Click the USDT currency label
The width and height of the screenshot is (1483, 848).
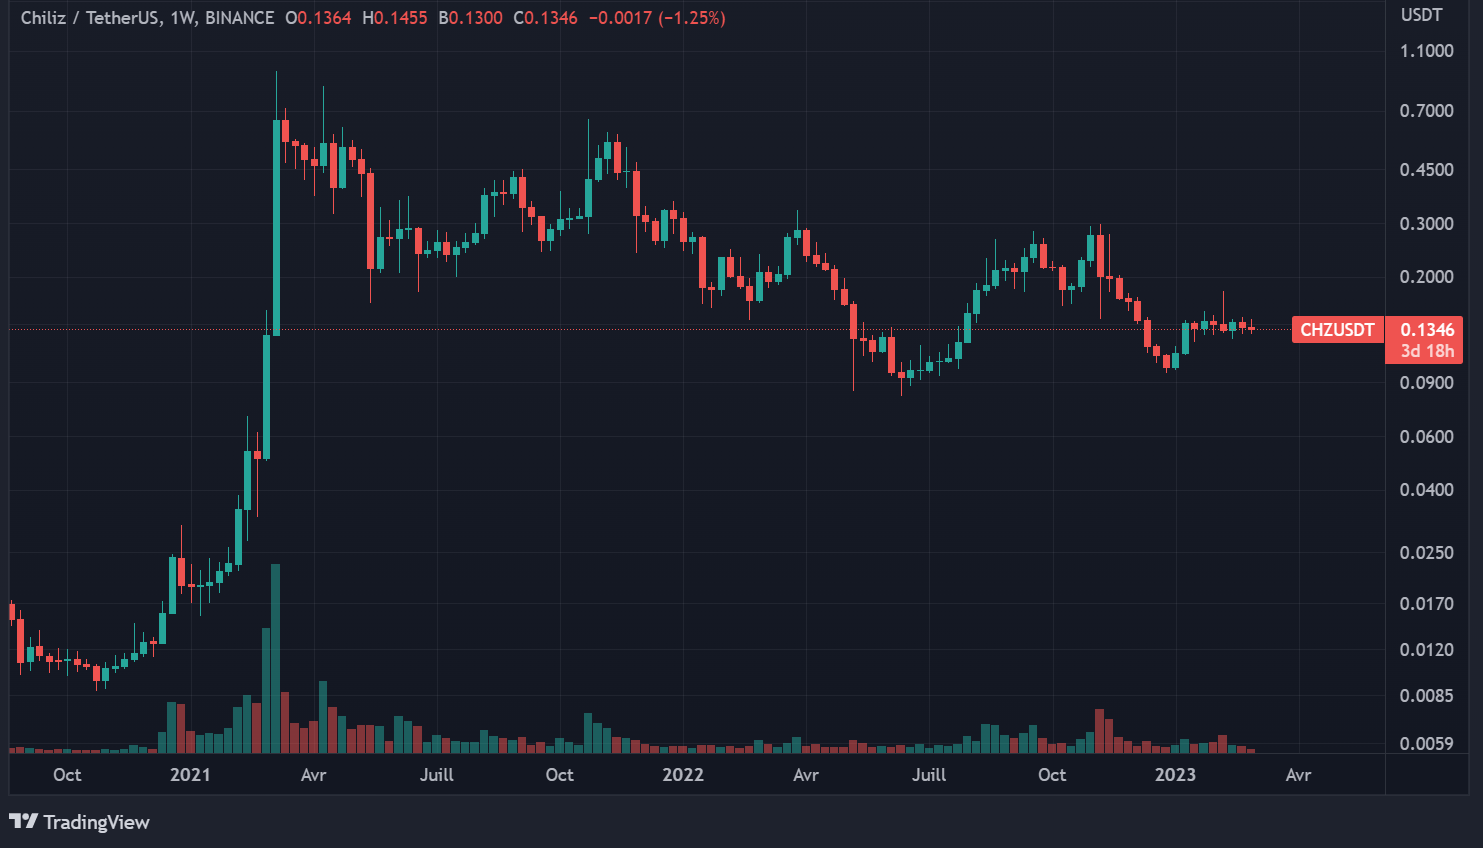click(x=1421, y=15)
